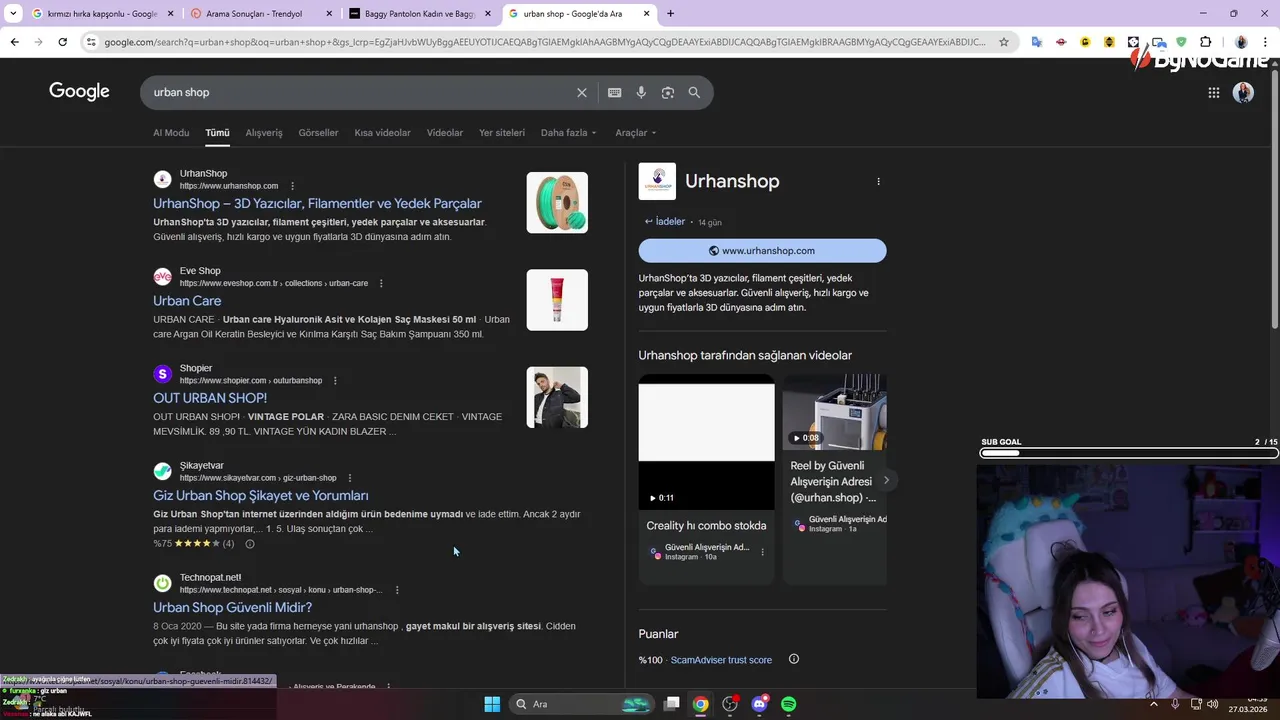Expand the Araçlar dropdown
This screenshot has width=1280, height=720.
point(636,133)
